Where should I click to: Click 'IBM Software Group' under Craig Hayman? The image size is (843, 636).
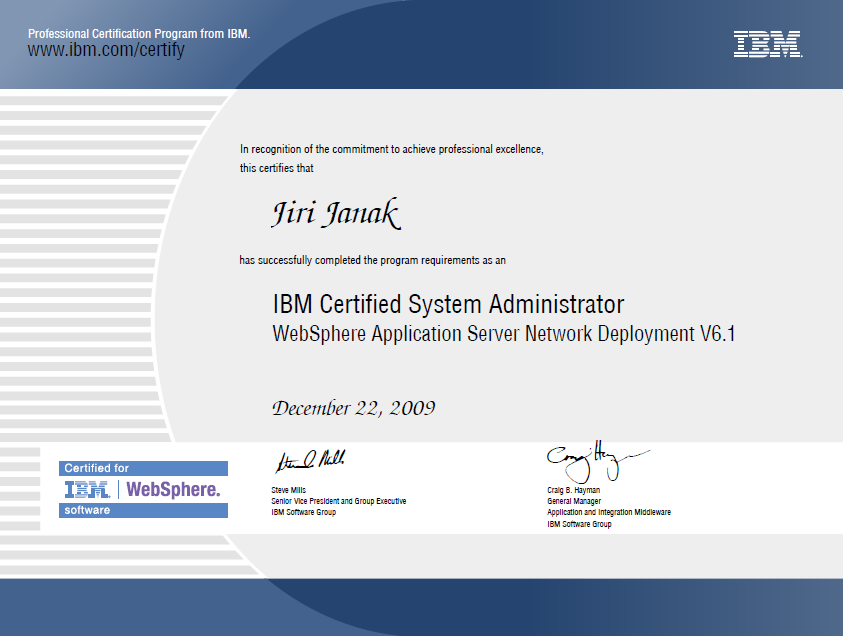[579, 524]
